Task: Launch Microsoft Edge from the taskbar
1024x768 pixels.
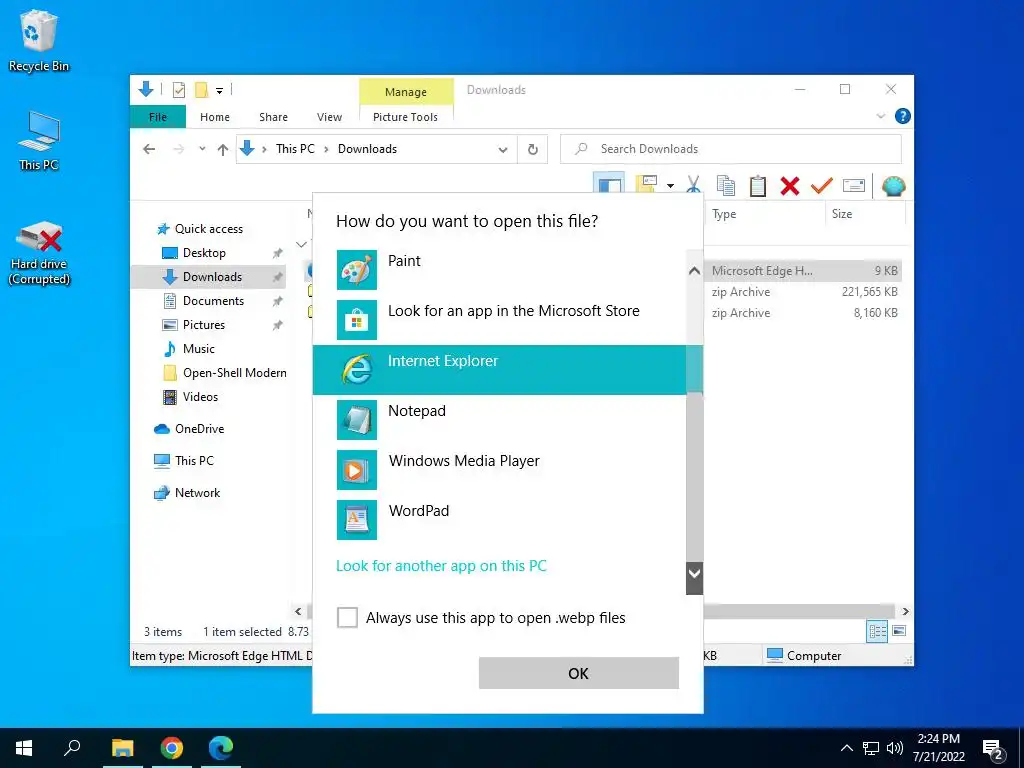Action: [x=221, y=748]
